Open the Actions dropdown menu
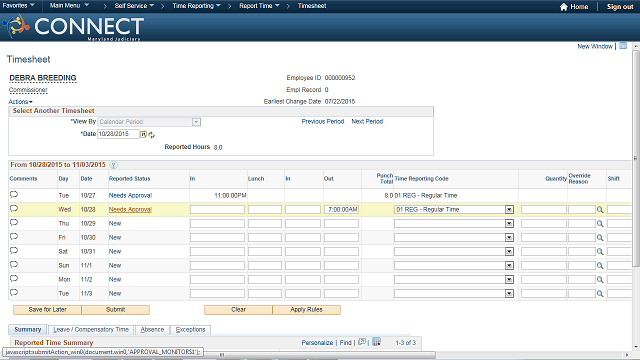 (x=20, y=102)
